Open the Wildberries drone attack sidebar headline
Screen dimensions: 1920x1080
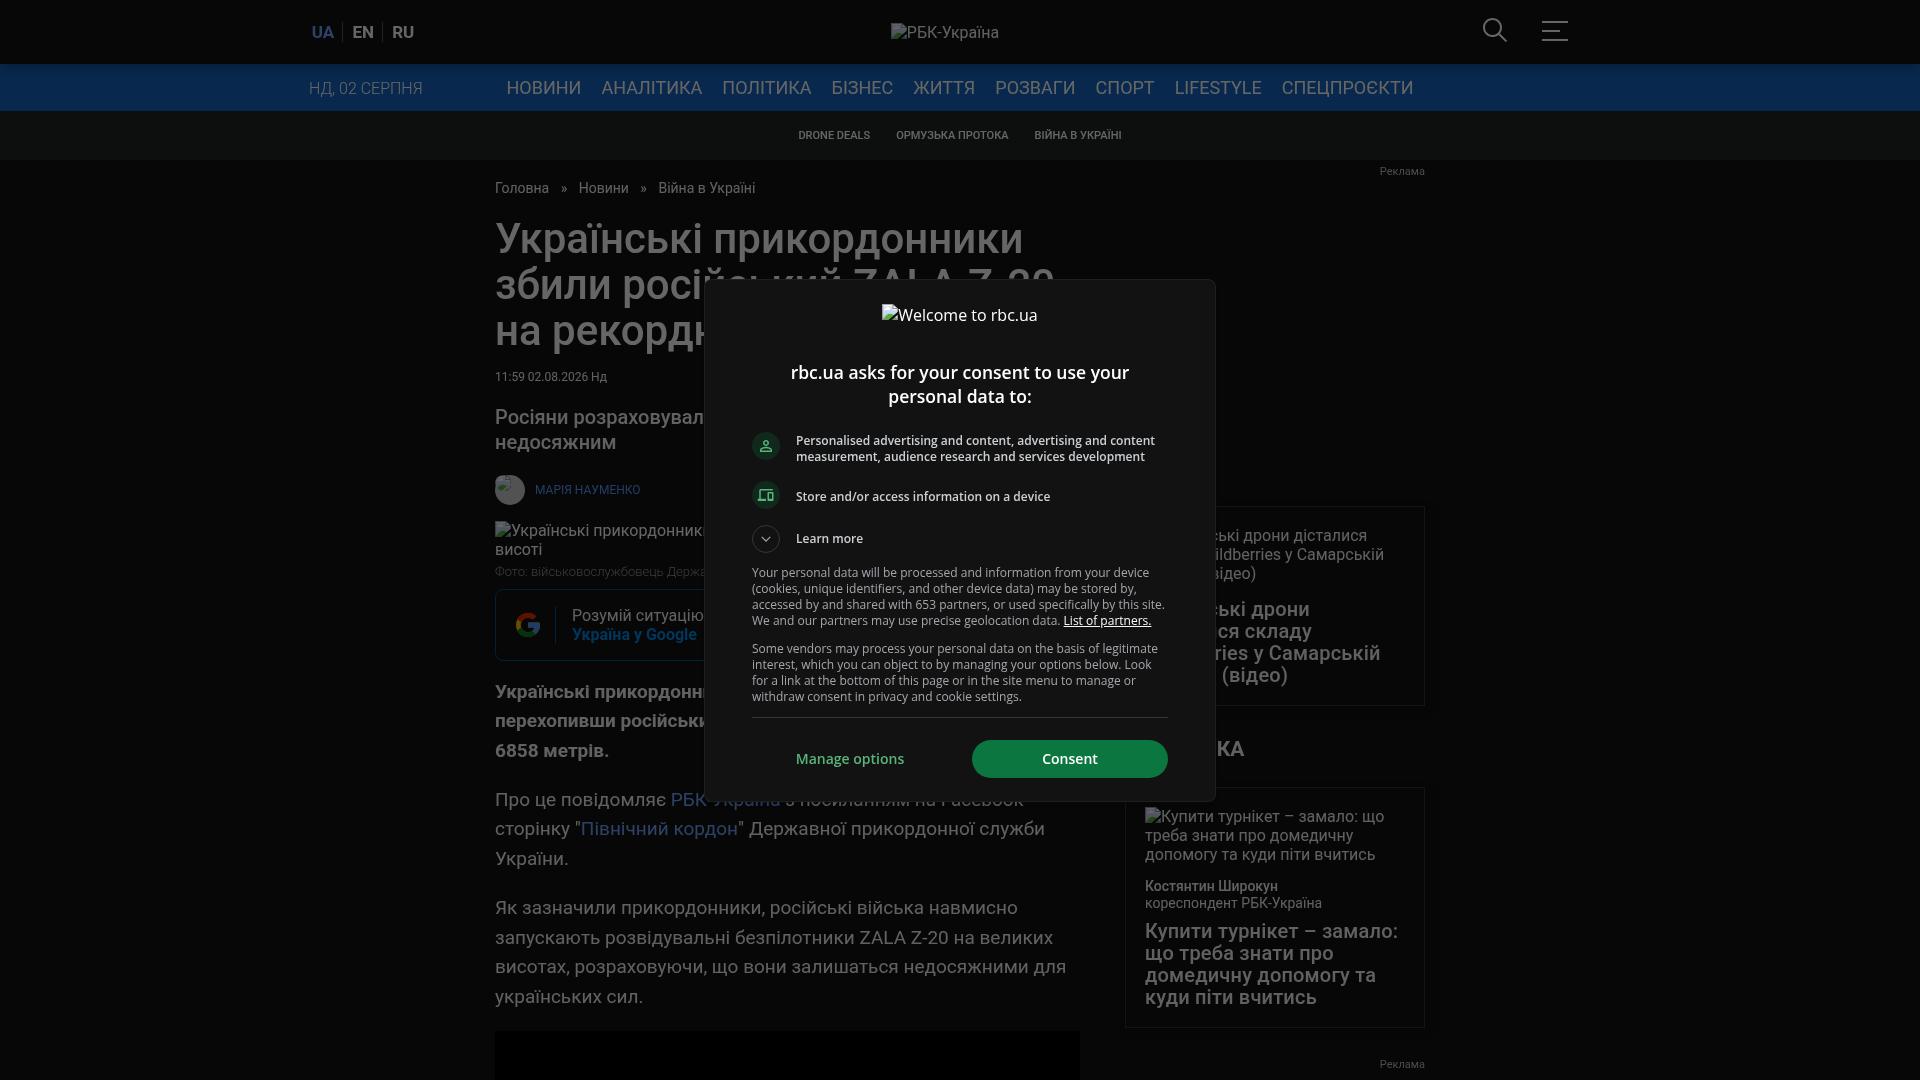point(1300,642)
